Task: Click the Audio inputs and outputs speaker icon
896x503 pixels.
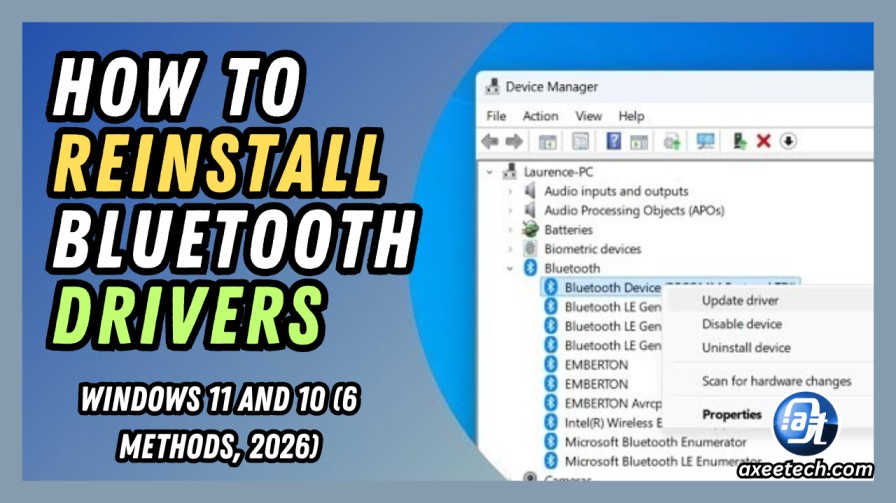Action: click(530, 190)
